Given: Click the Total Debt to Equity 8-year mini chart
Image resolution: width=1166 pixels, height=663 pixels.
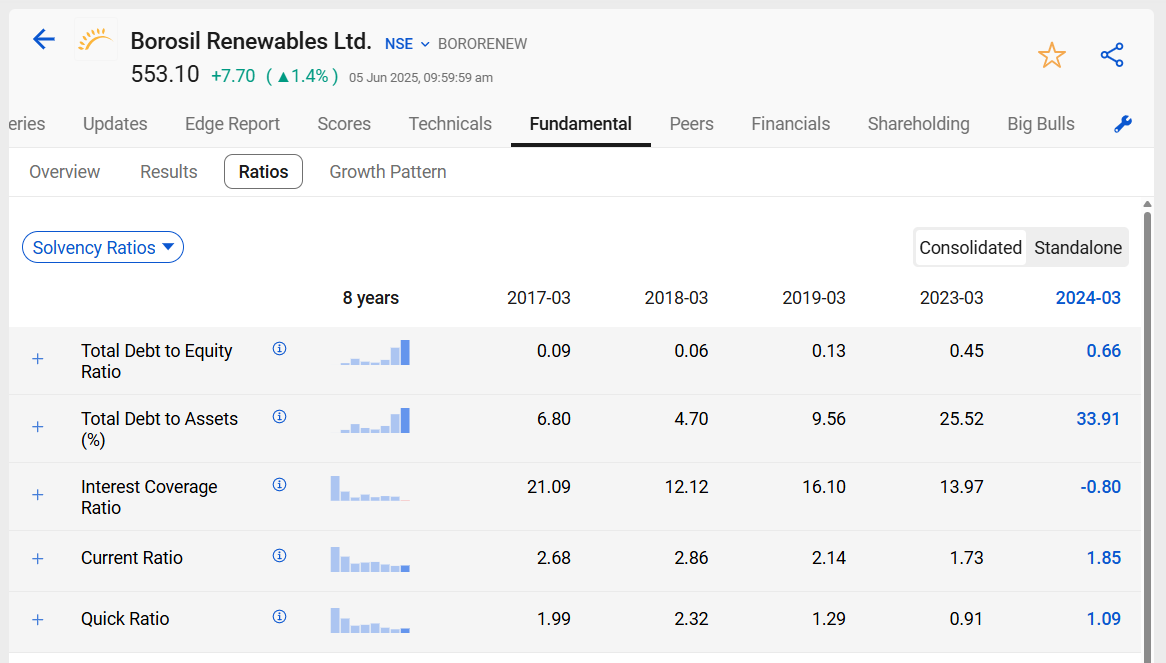Looking at the screenshot, I should tap(371, 352).
